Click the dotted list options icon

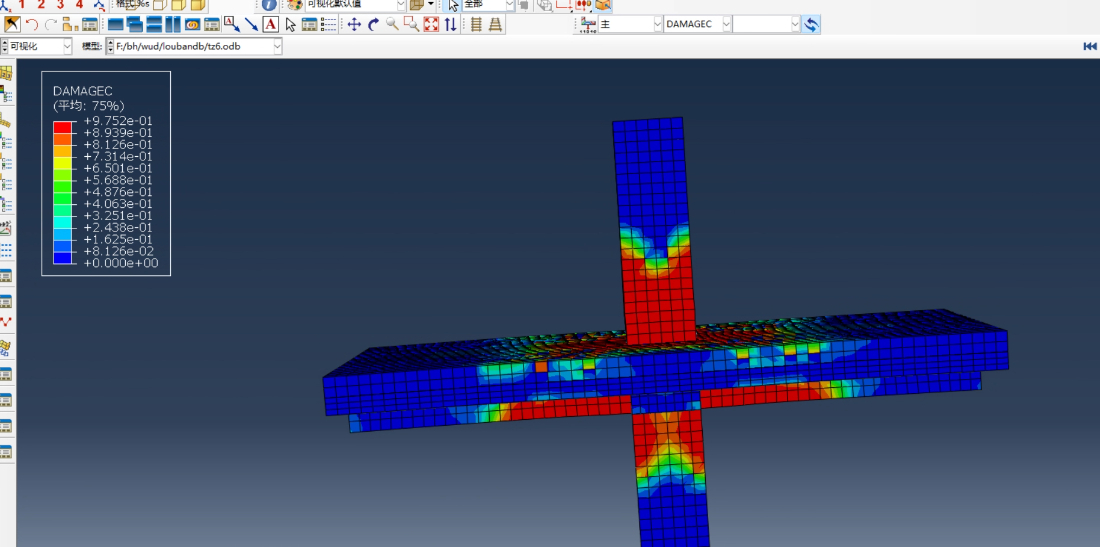tap(328, 25)
